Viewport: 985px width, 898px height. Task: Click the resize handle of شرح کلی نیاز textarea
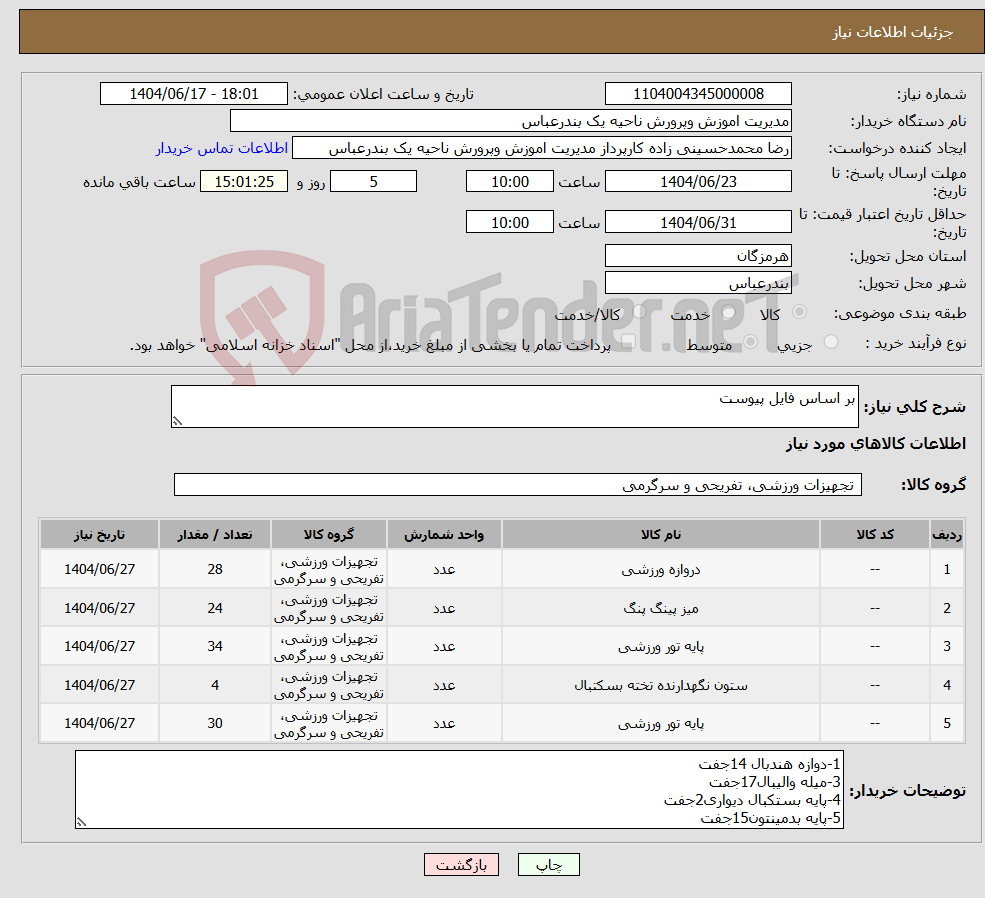[x=179, y=419]
